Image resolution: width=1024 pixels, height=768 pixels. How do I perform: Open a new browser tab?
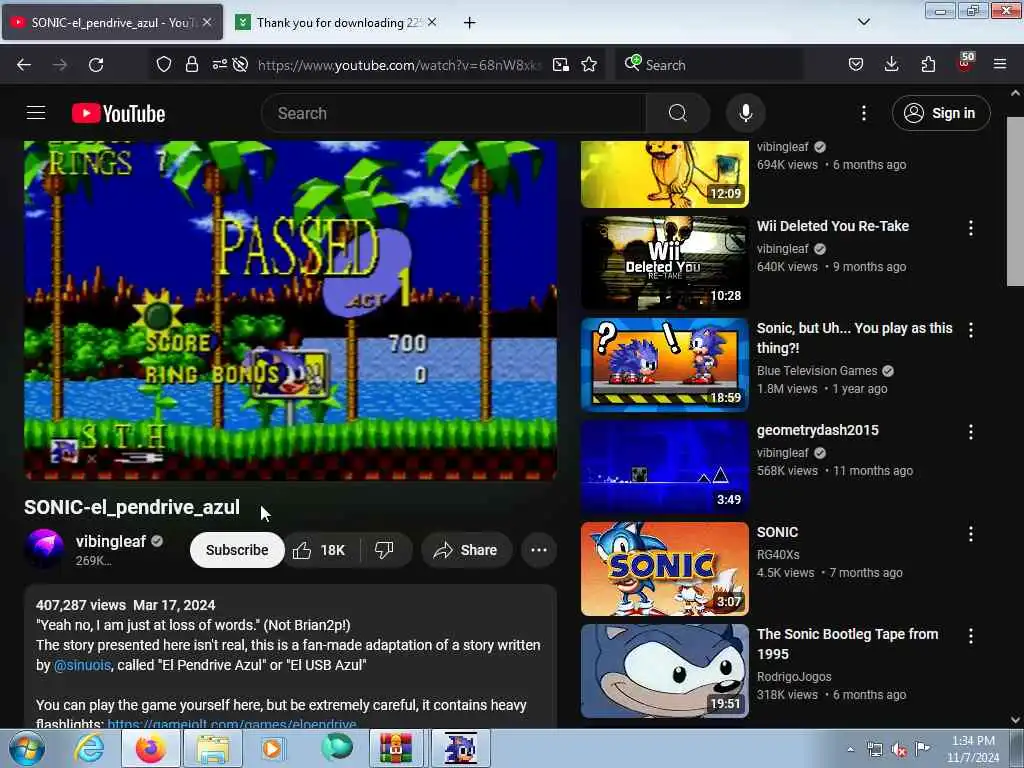pos(469,23)
